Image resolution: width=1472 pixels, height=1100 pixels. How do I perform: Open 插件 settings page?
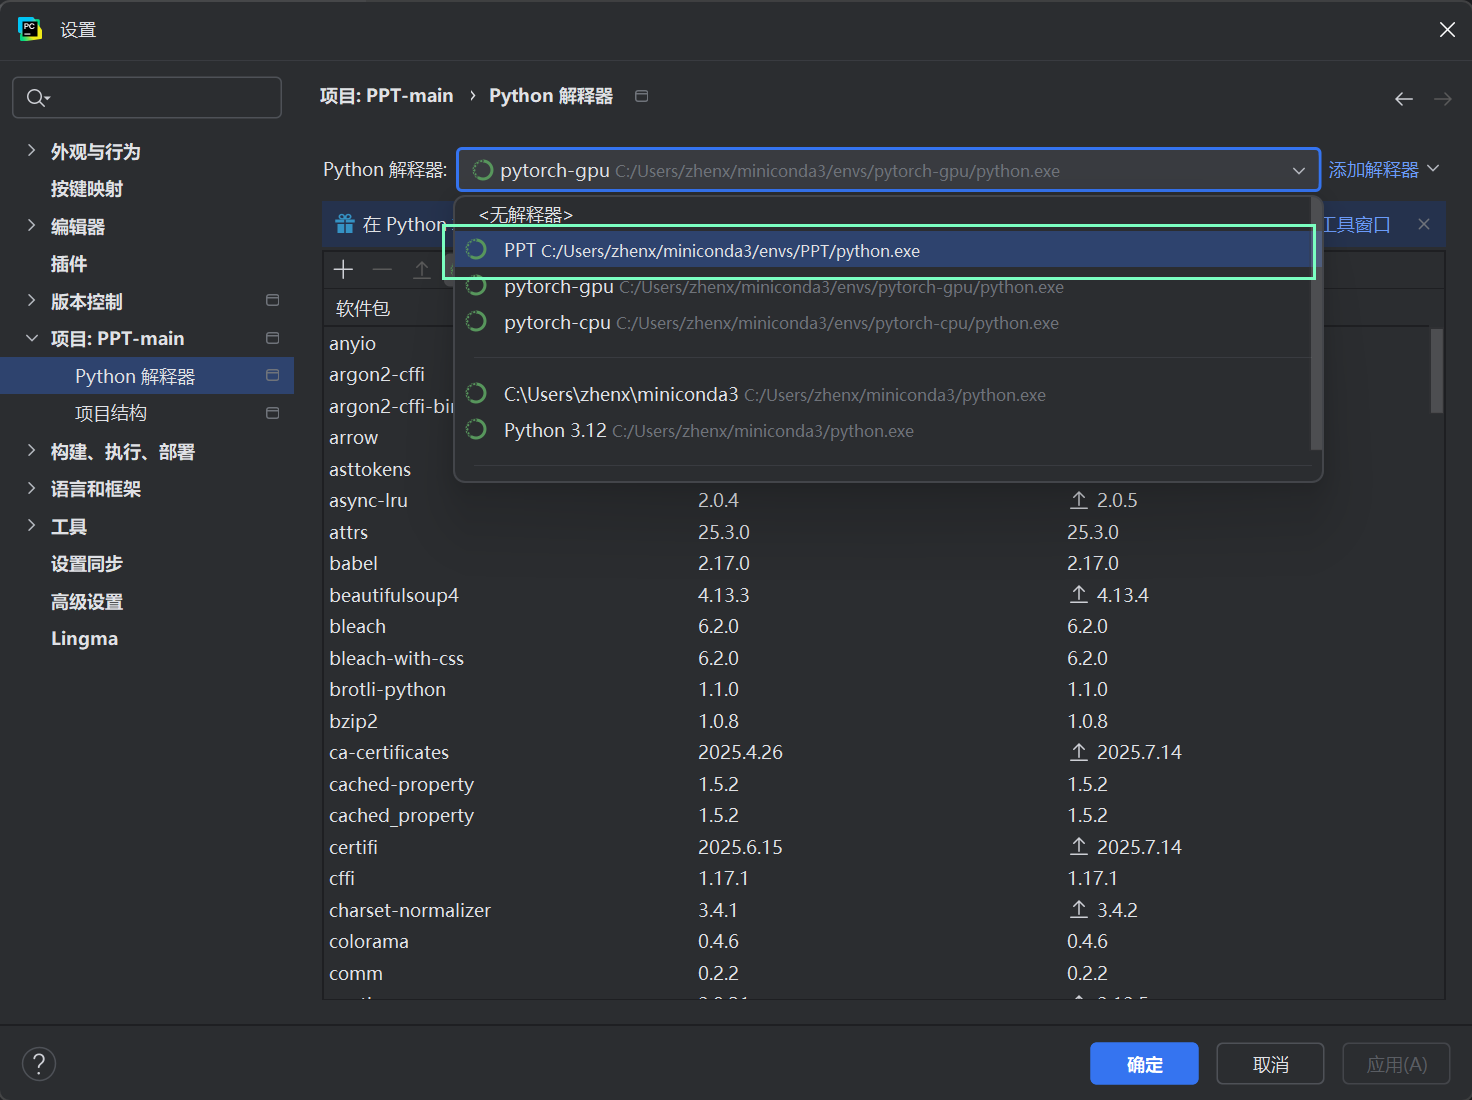69,264
